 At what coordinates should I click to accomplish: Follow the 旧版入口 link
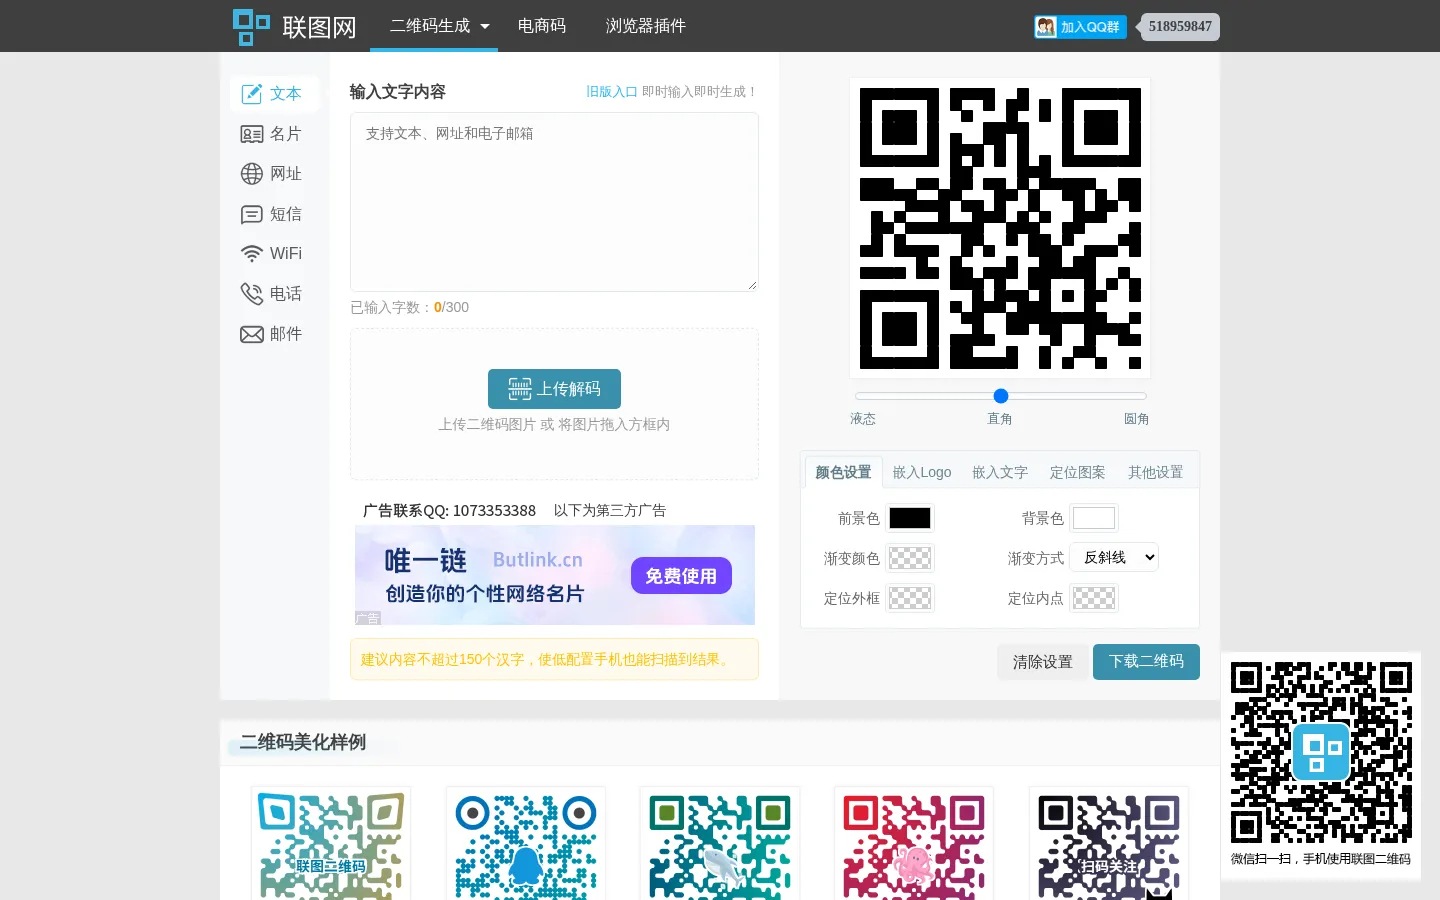(x=612, y=92)
